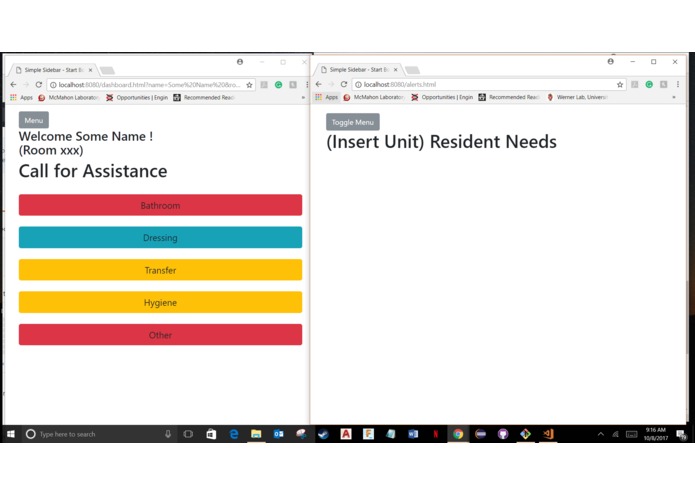695x494 pixels.
Task: Click the red Other button
Action: (x=160, y=335)
